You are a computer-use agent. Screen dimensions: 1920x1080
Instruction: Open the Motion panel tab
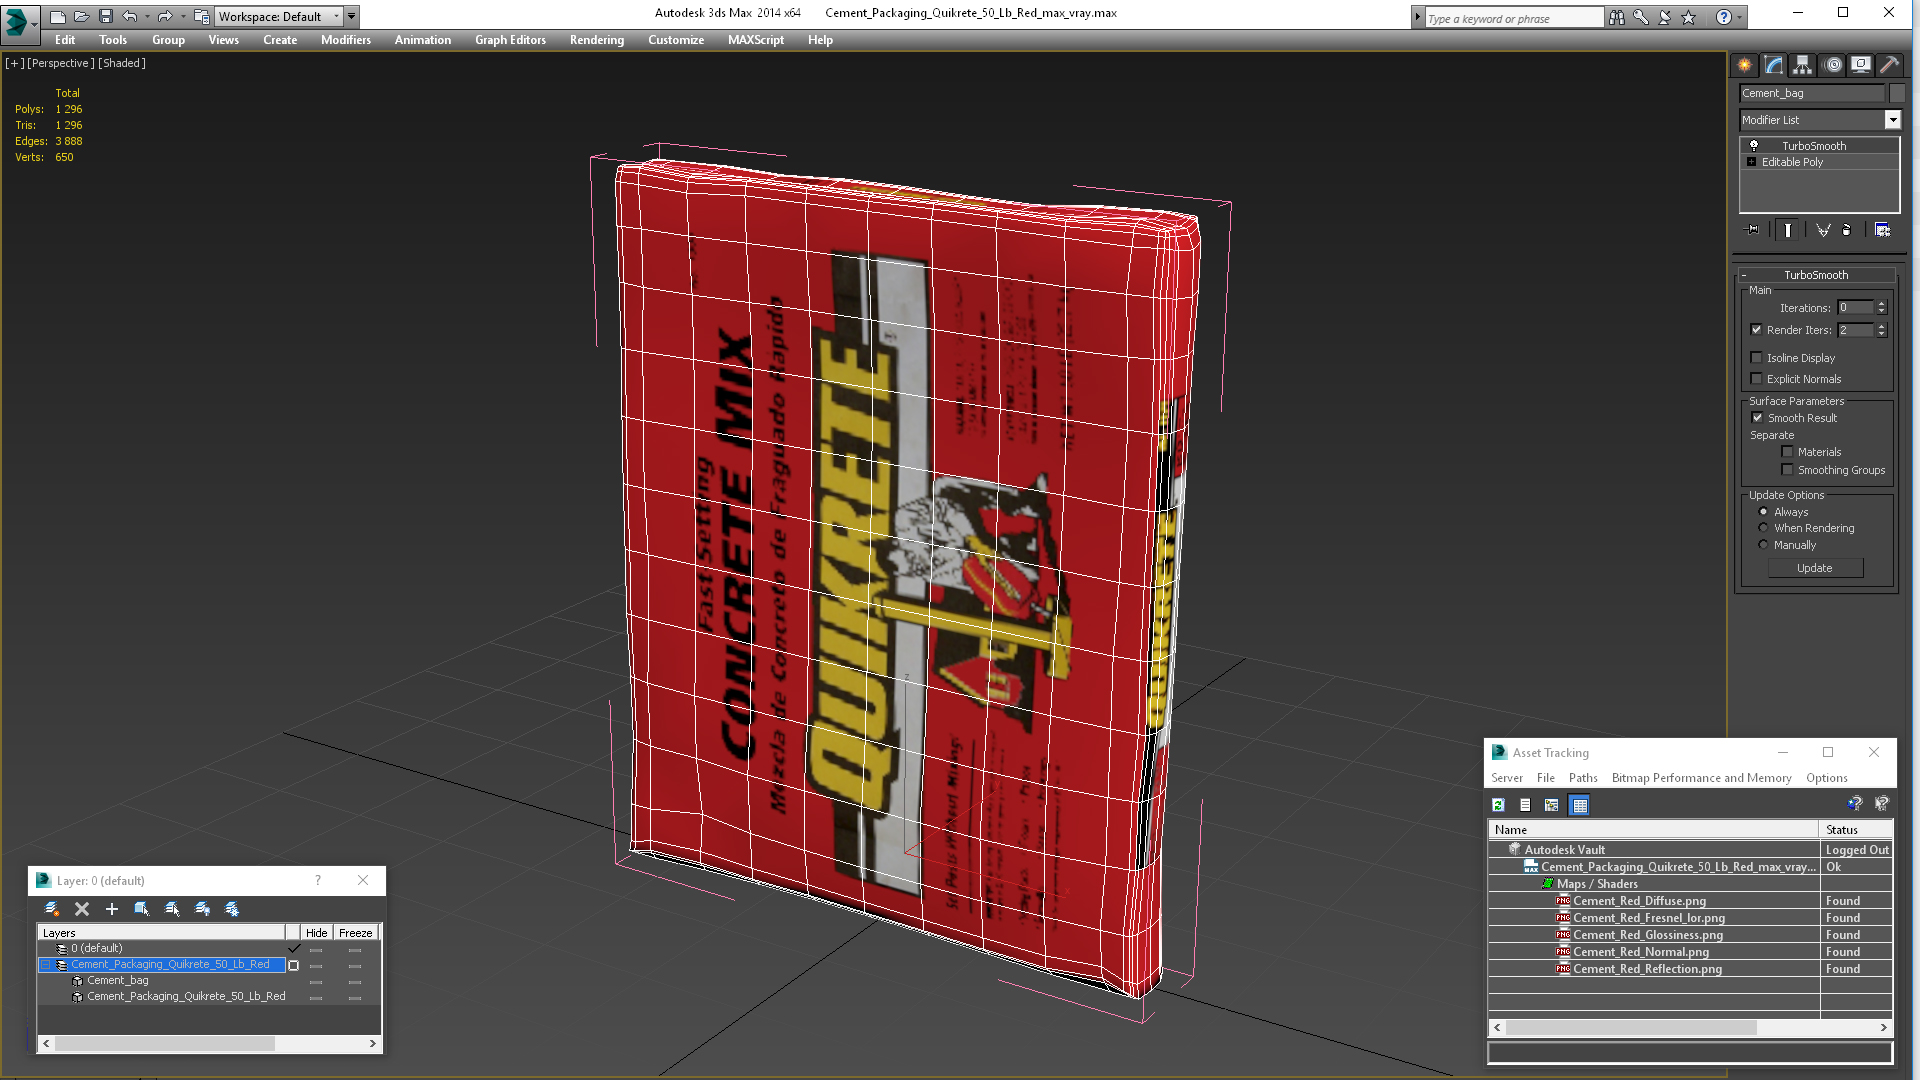[1832, 65]
